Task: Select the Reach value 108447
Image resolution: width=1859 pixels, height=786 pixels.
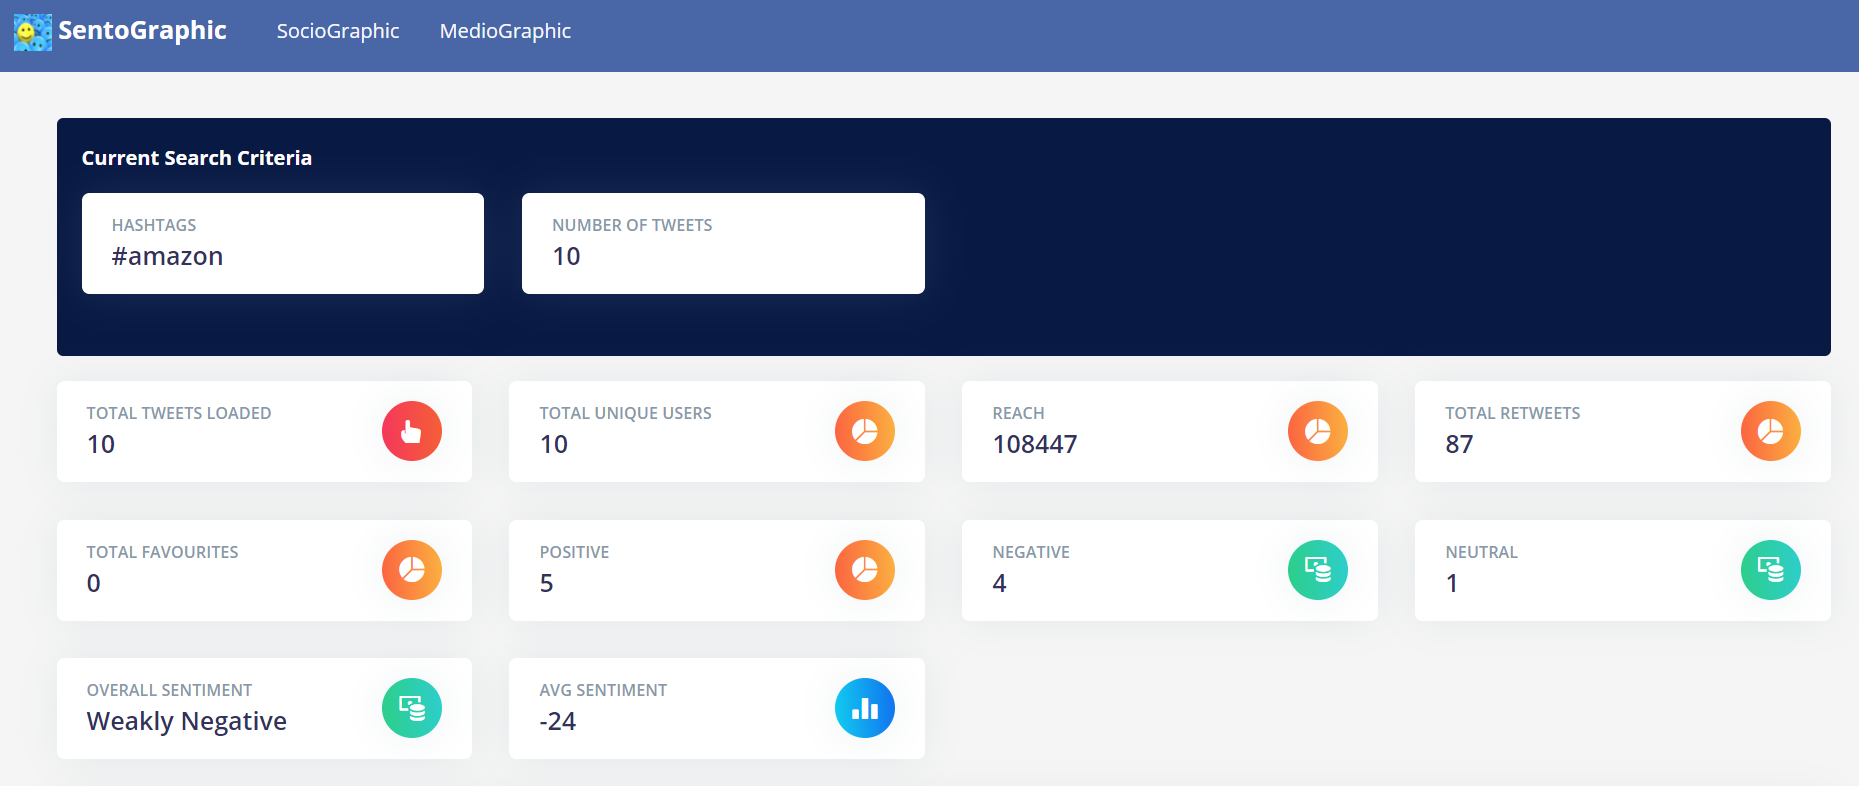Action: [1035, 444]
